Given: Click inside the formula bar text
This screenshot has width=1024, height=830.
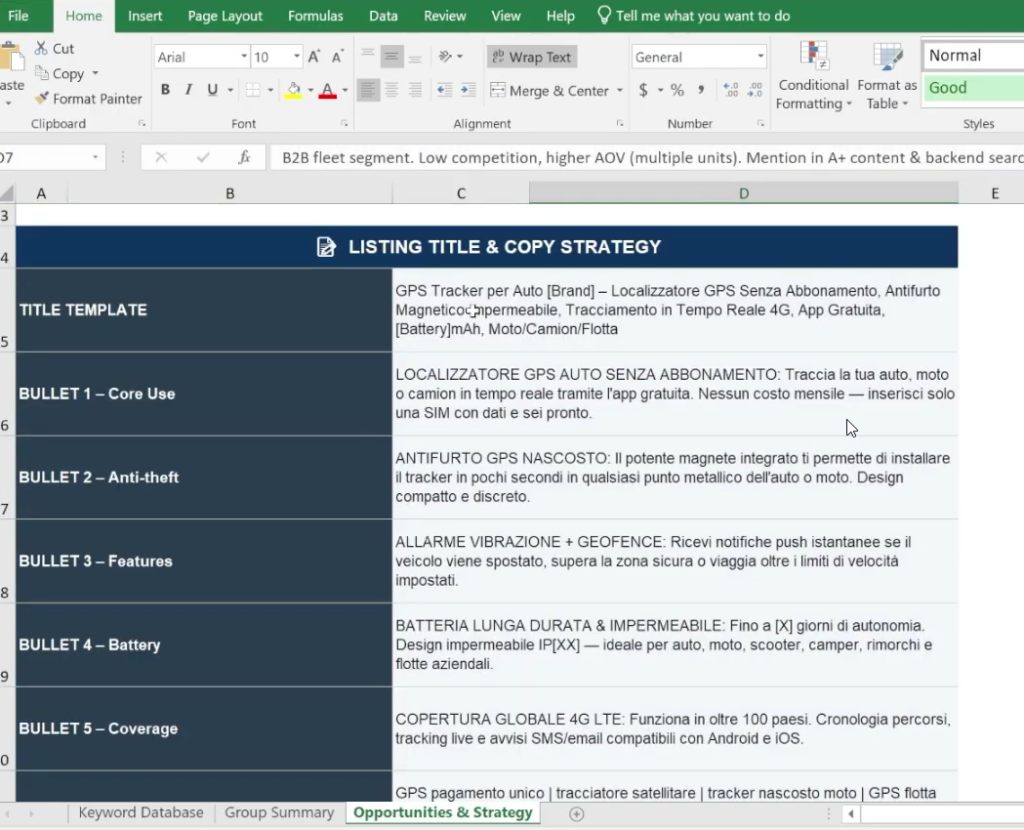Looking at the screenshot, I should 647,157.
